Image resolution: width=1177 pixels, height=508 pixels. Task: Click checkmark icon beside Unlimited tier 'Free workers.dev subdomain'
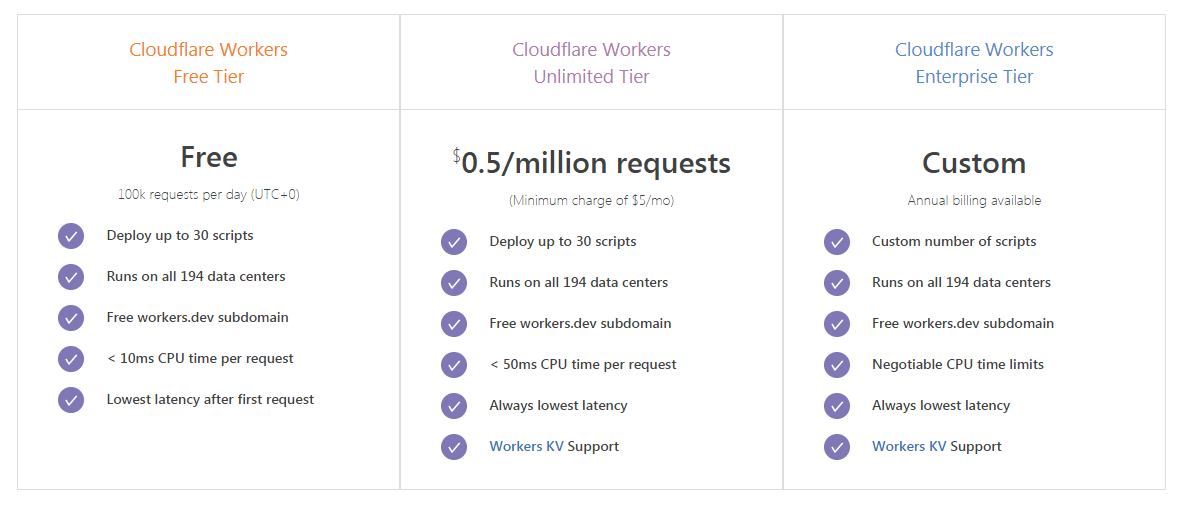tap(454, 324)
